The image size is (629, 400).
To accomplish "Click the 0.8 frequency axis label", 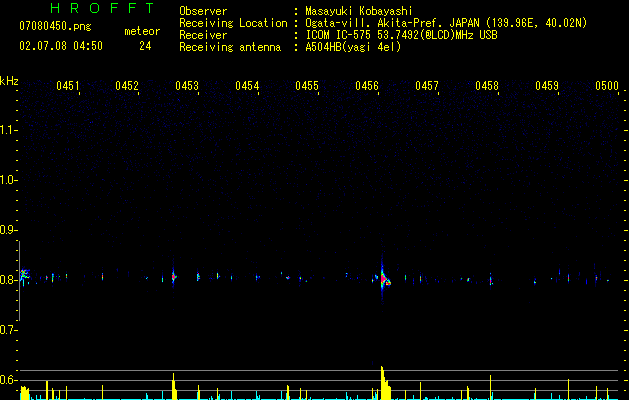I will [8, 280].
